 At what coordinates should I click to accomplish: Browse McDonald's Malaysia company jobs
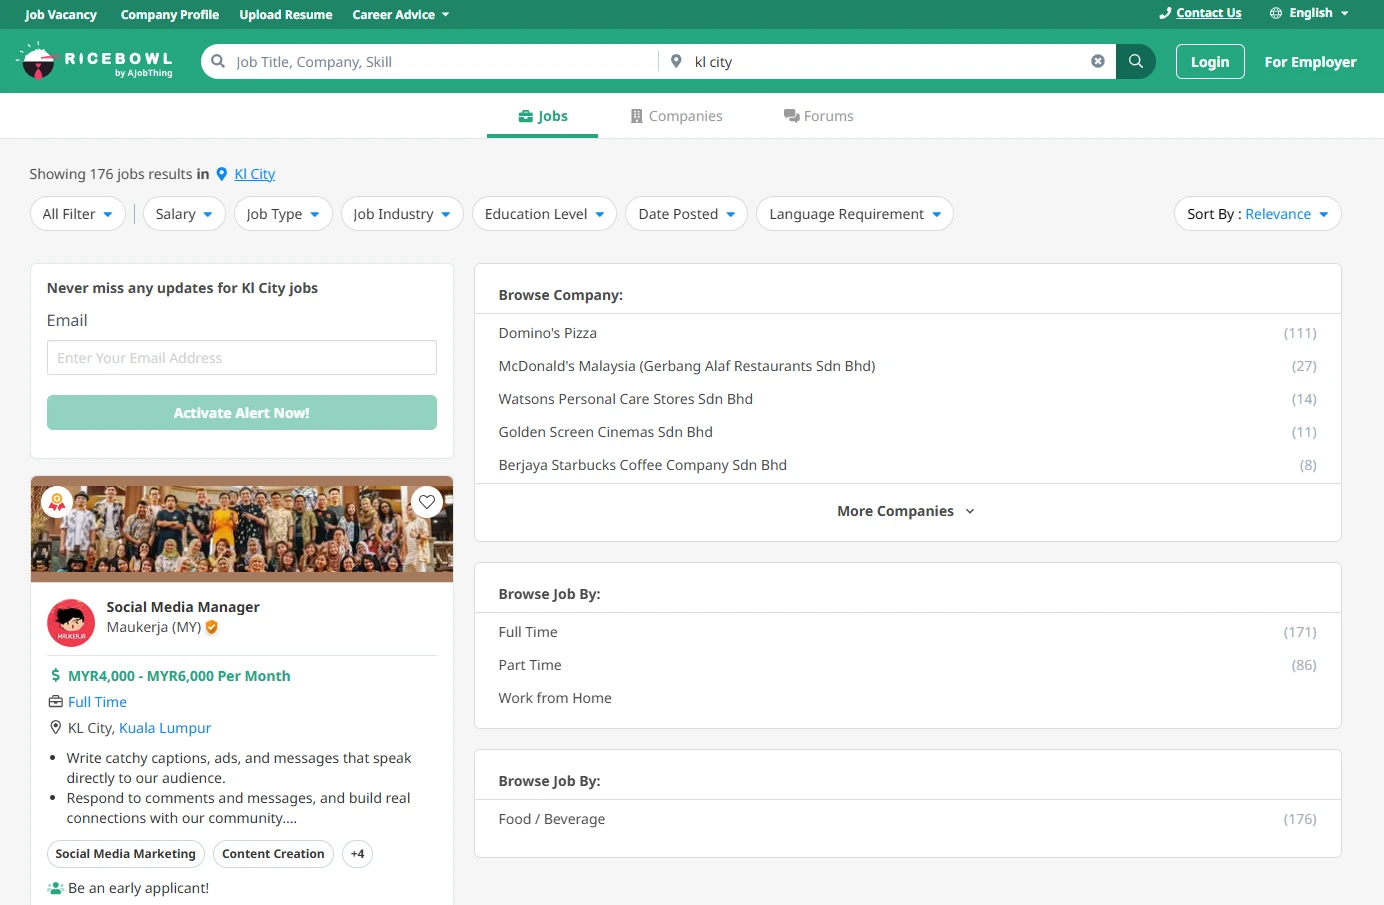point(907,366)
